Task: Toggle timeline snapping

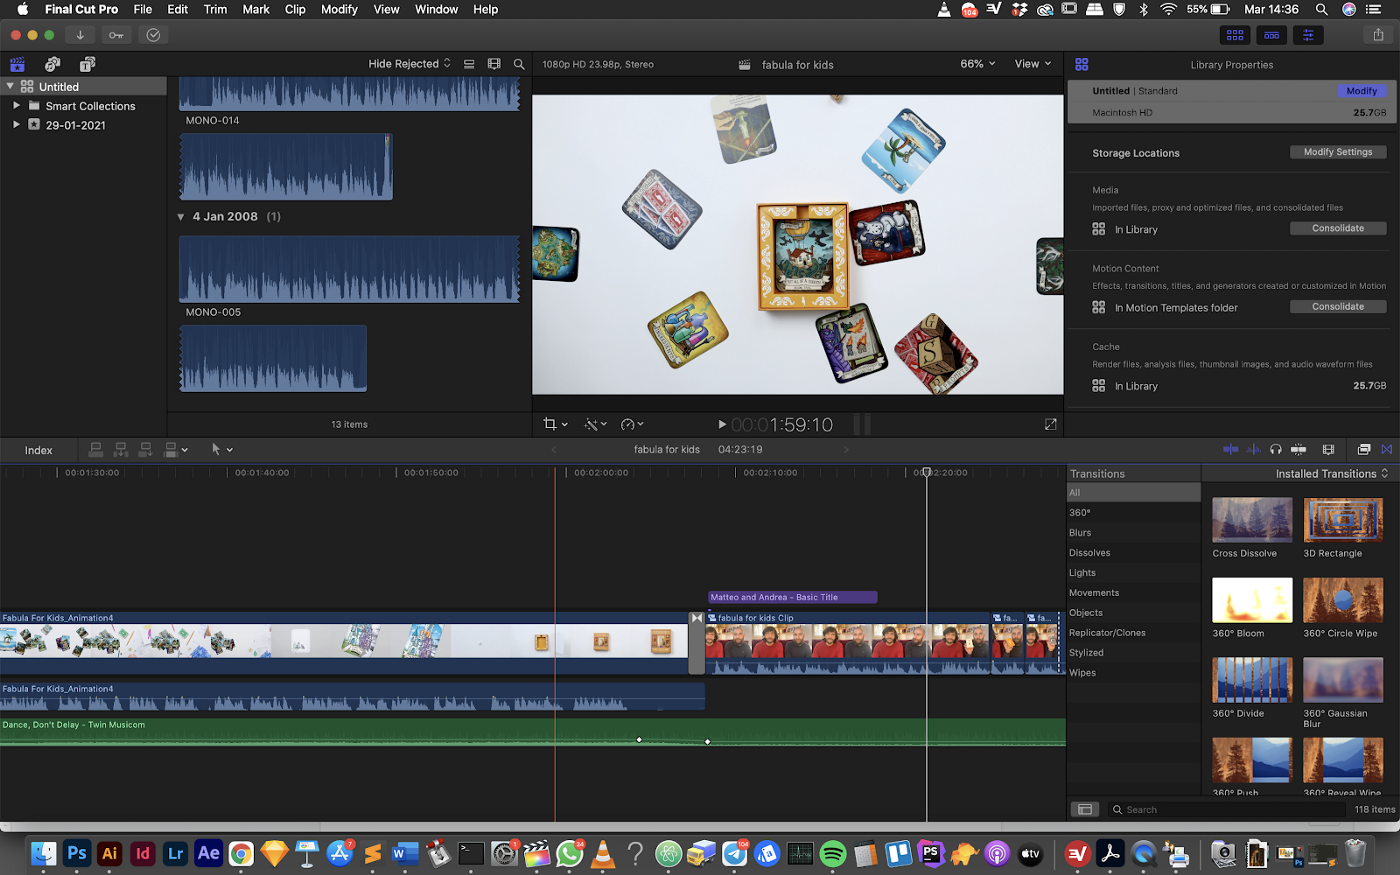Action: (1299, 450)
